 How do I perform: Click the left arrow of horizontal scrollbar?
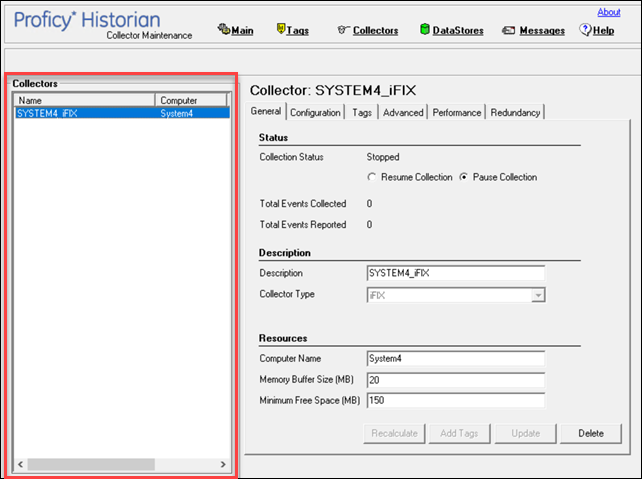click(20, 464)
